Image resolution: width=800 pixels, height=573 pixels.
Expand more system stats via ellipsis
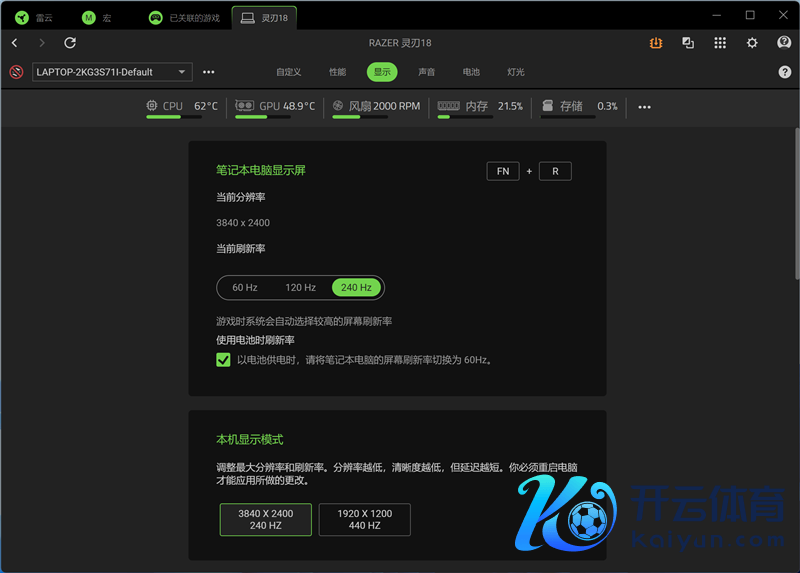pos(644,107)
